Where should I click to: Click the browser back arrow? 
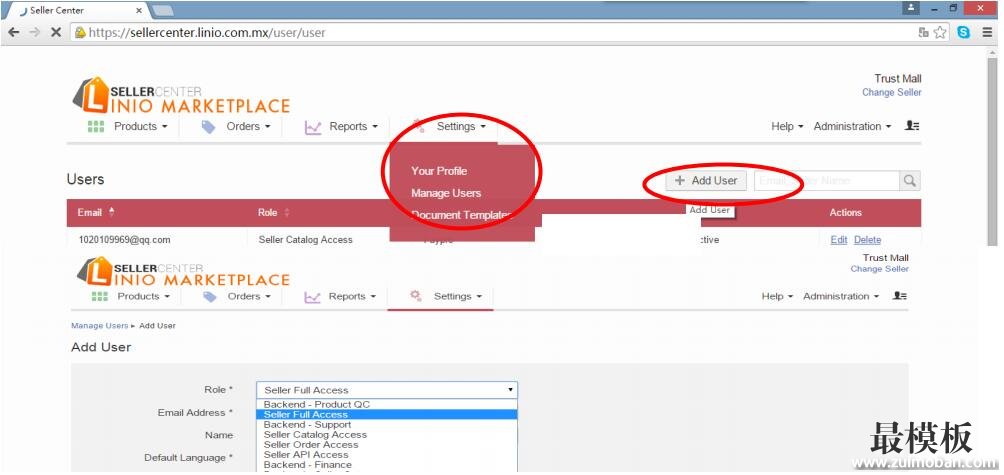click(13, 32)
